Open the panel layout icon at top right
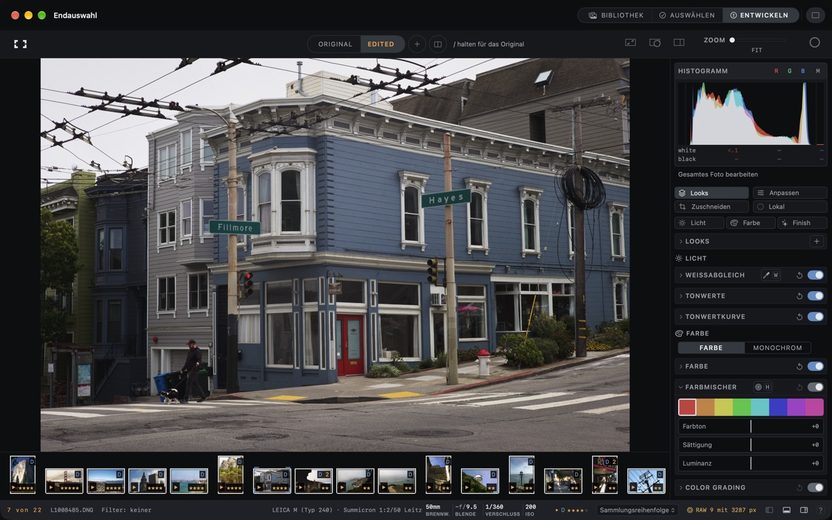The width and height of the screenshot is (832, 520). point(816,15)
